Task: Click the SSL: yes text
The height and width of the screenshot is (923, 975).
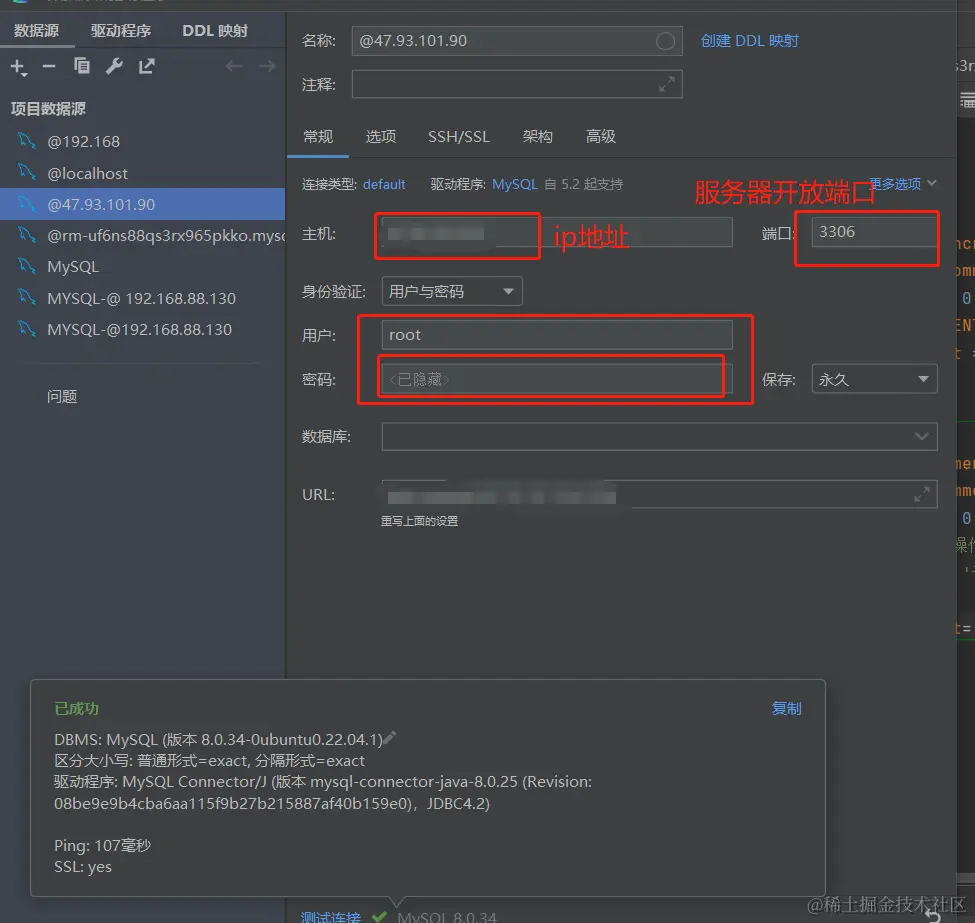Action: tap(83, 866)
